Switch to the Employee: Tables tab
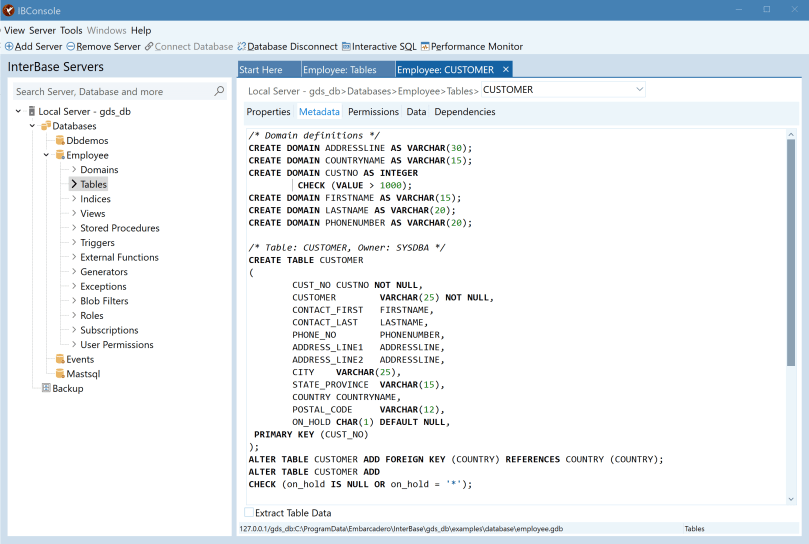The height and width of the screenshot is (544, 809). pos(348,70)
